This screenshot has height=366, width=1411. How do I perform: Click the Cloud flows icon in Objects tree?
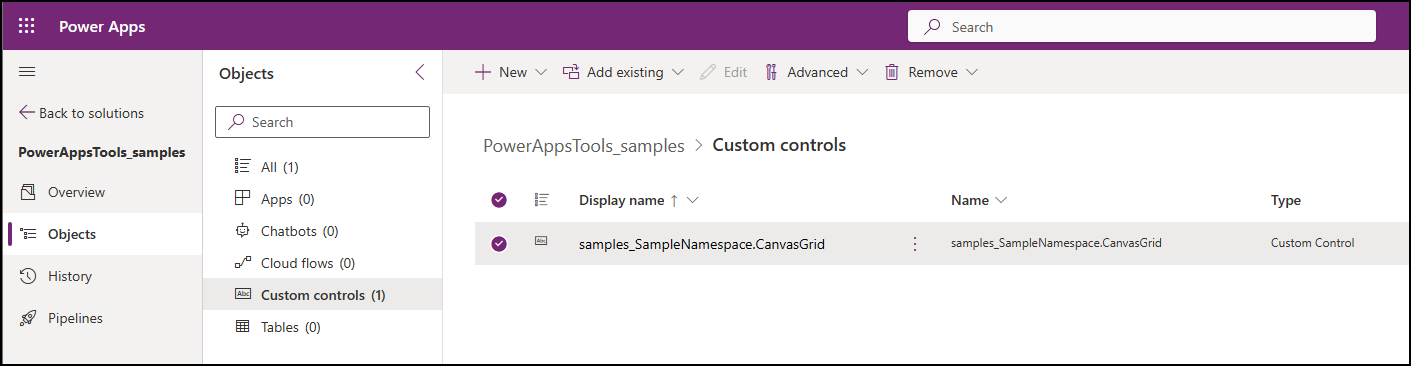coord(242,263)
